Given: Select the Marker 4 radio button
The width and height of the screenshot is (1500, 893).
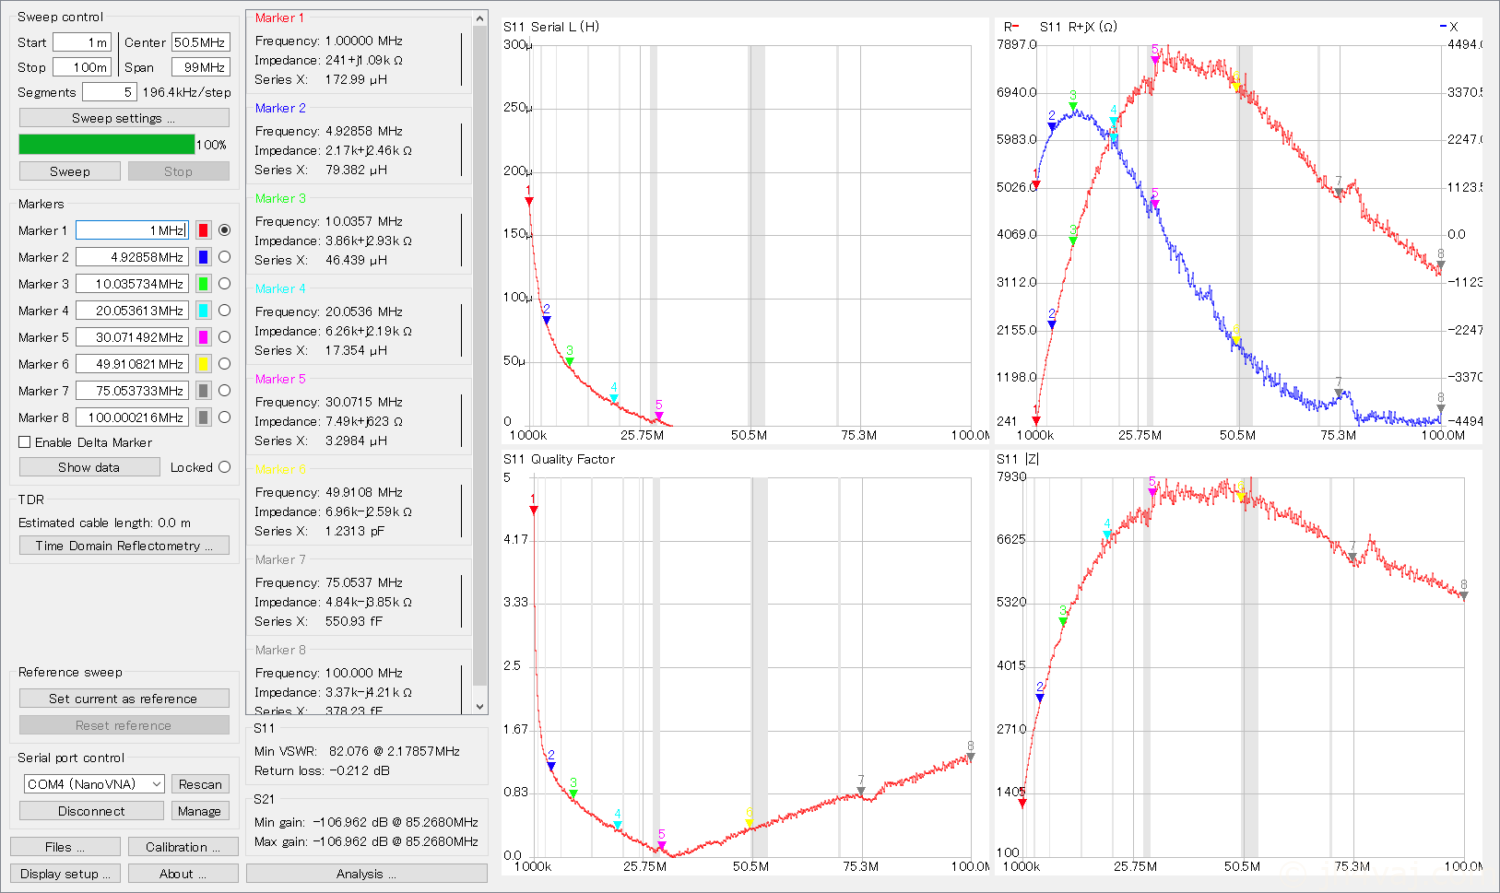Looking at the screenshot, I should pyautogui.click(x=224, y=310).
